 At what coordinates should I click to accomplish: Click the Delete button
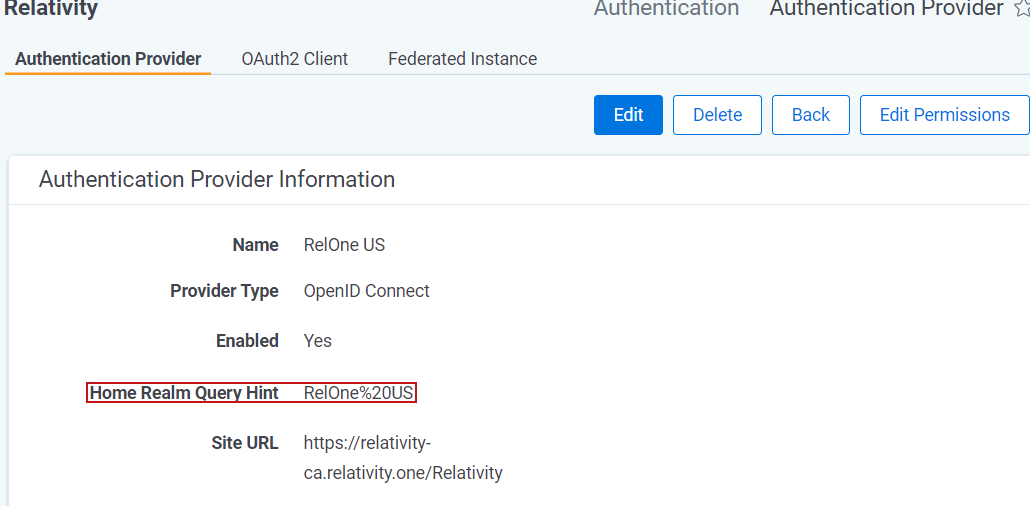(x=717, y=115)
